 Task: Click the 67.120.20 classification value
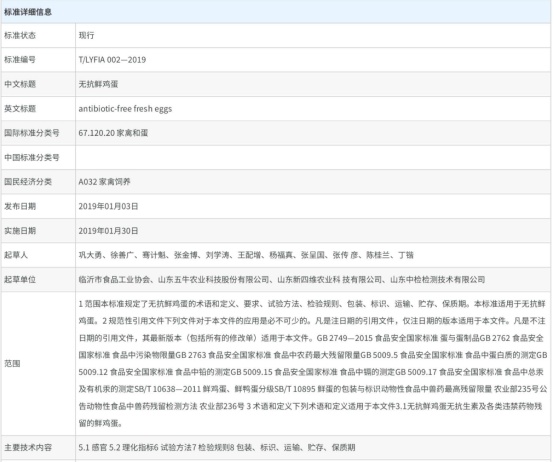tap(113, 133)
